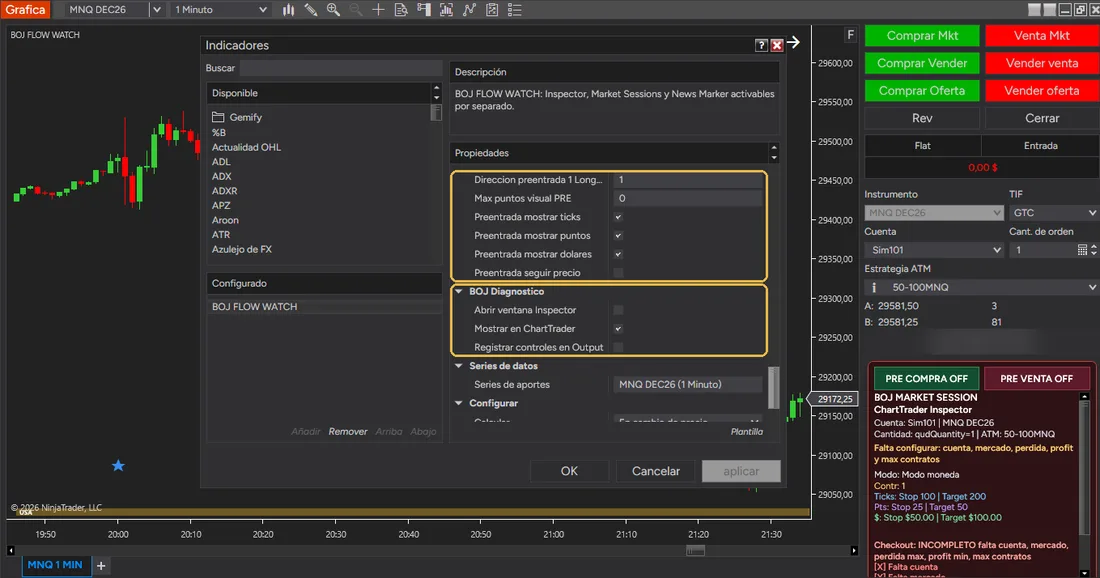
Task: Open the order quantity calculator icon
Action: (x=1082, y=250)
